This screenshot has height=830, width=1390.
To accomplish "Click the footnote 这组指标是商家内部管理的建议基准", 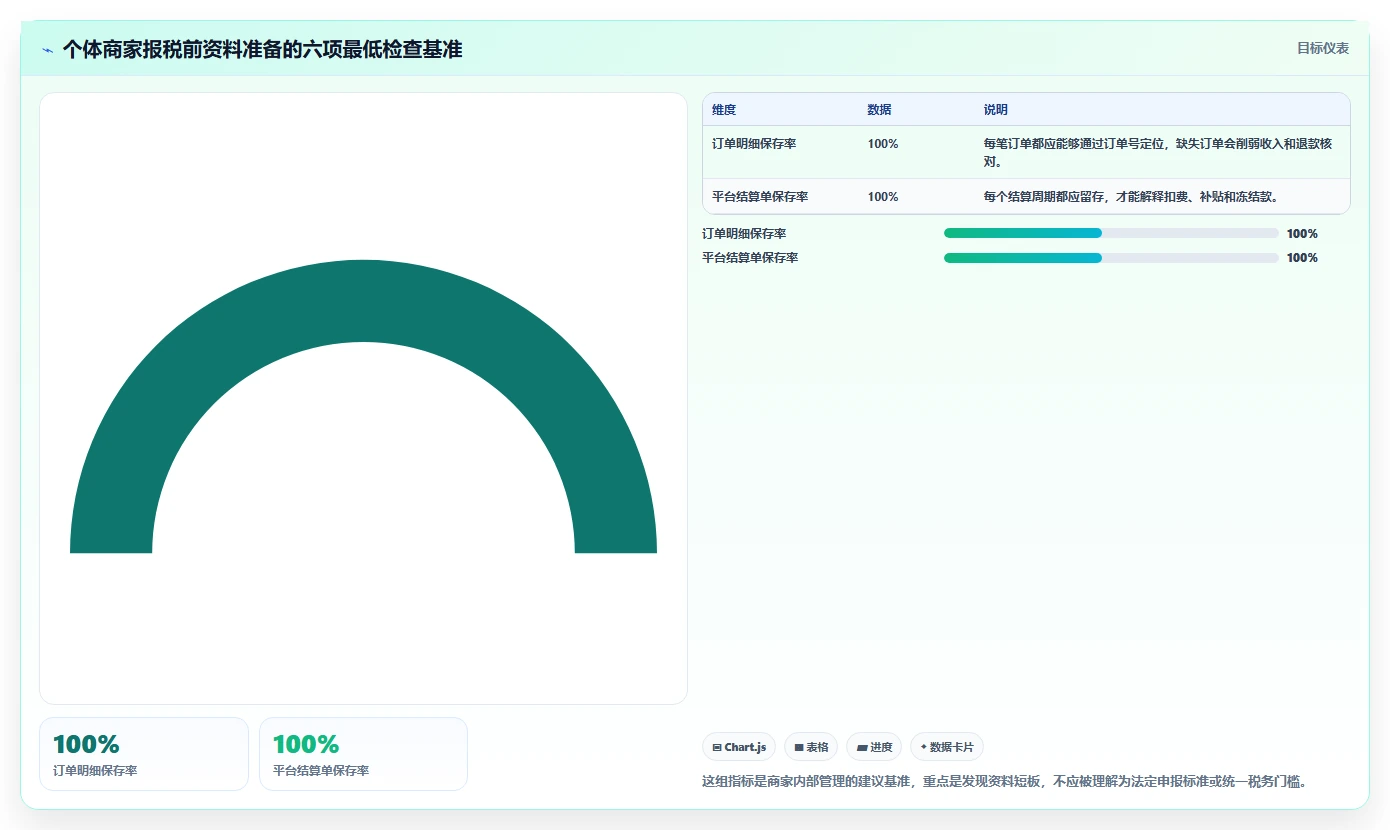I will pos(1005,781).
